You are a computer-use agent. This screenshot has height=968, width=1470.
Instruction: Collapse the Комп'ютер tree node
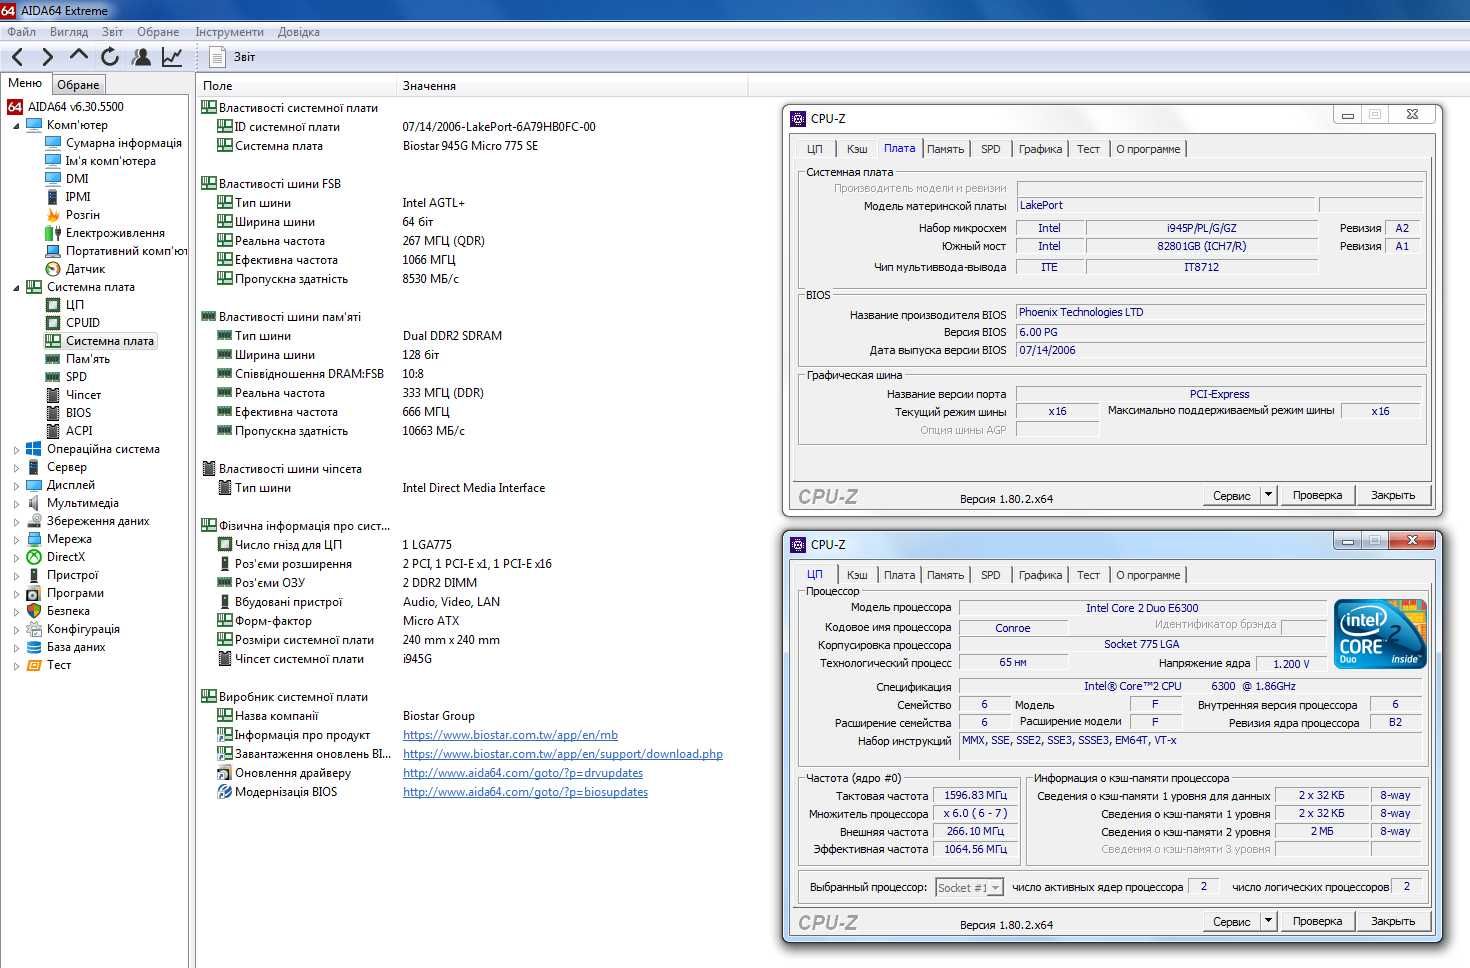[16, 126]
